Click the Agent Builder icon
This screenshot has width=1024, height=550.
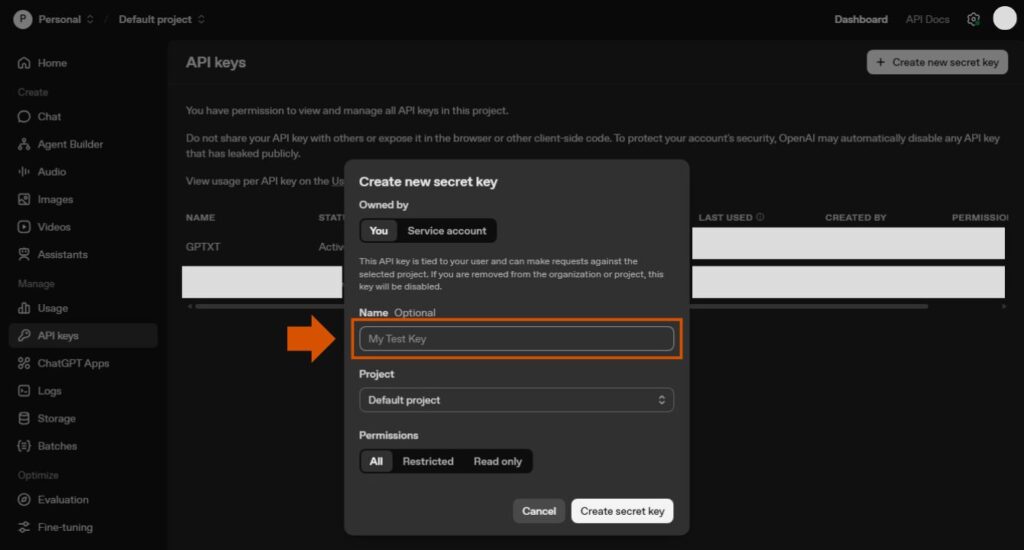(24, 144)
